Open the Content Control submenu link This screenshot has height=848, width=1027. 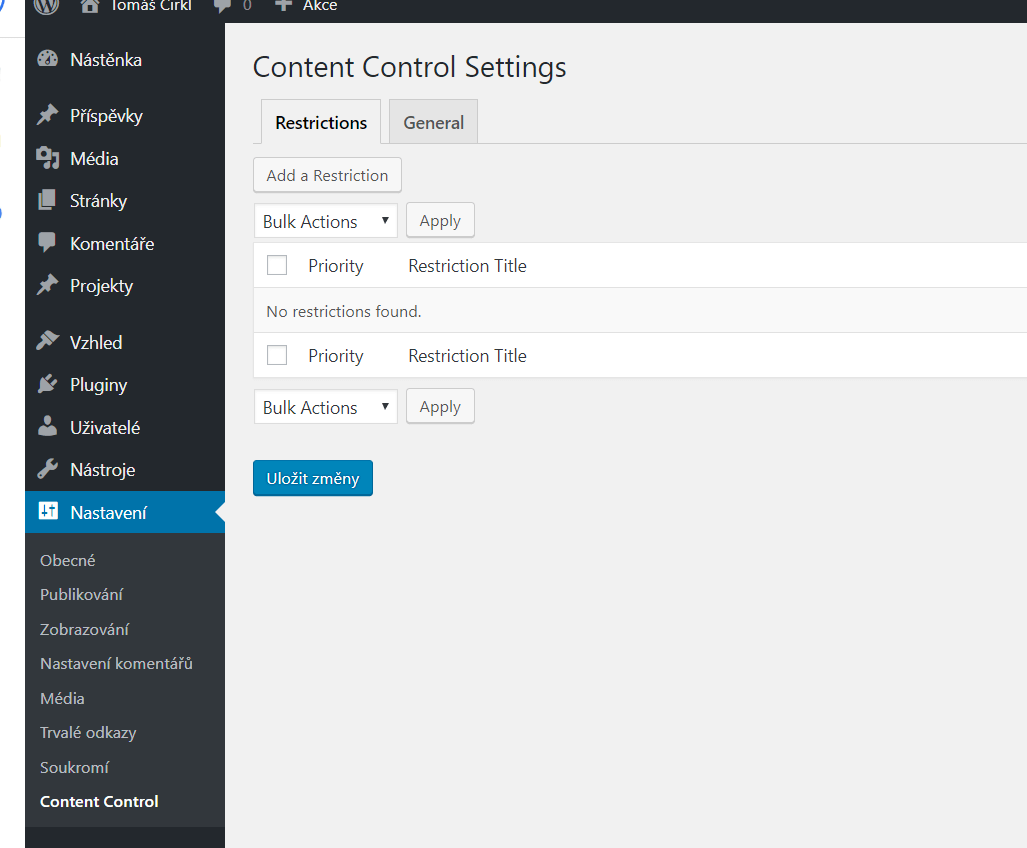click(x=99, y=802)
